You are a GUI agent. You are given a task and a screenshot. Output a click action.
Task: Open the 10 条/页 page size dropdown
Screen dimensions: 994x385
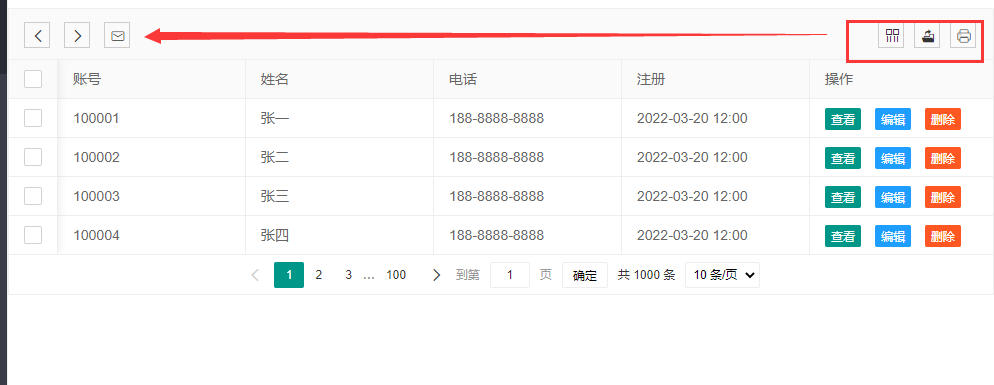pyautogui.click(x=722, y=275)
